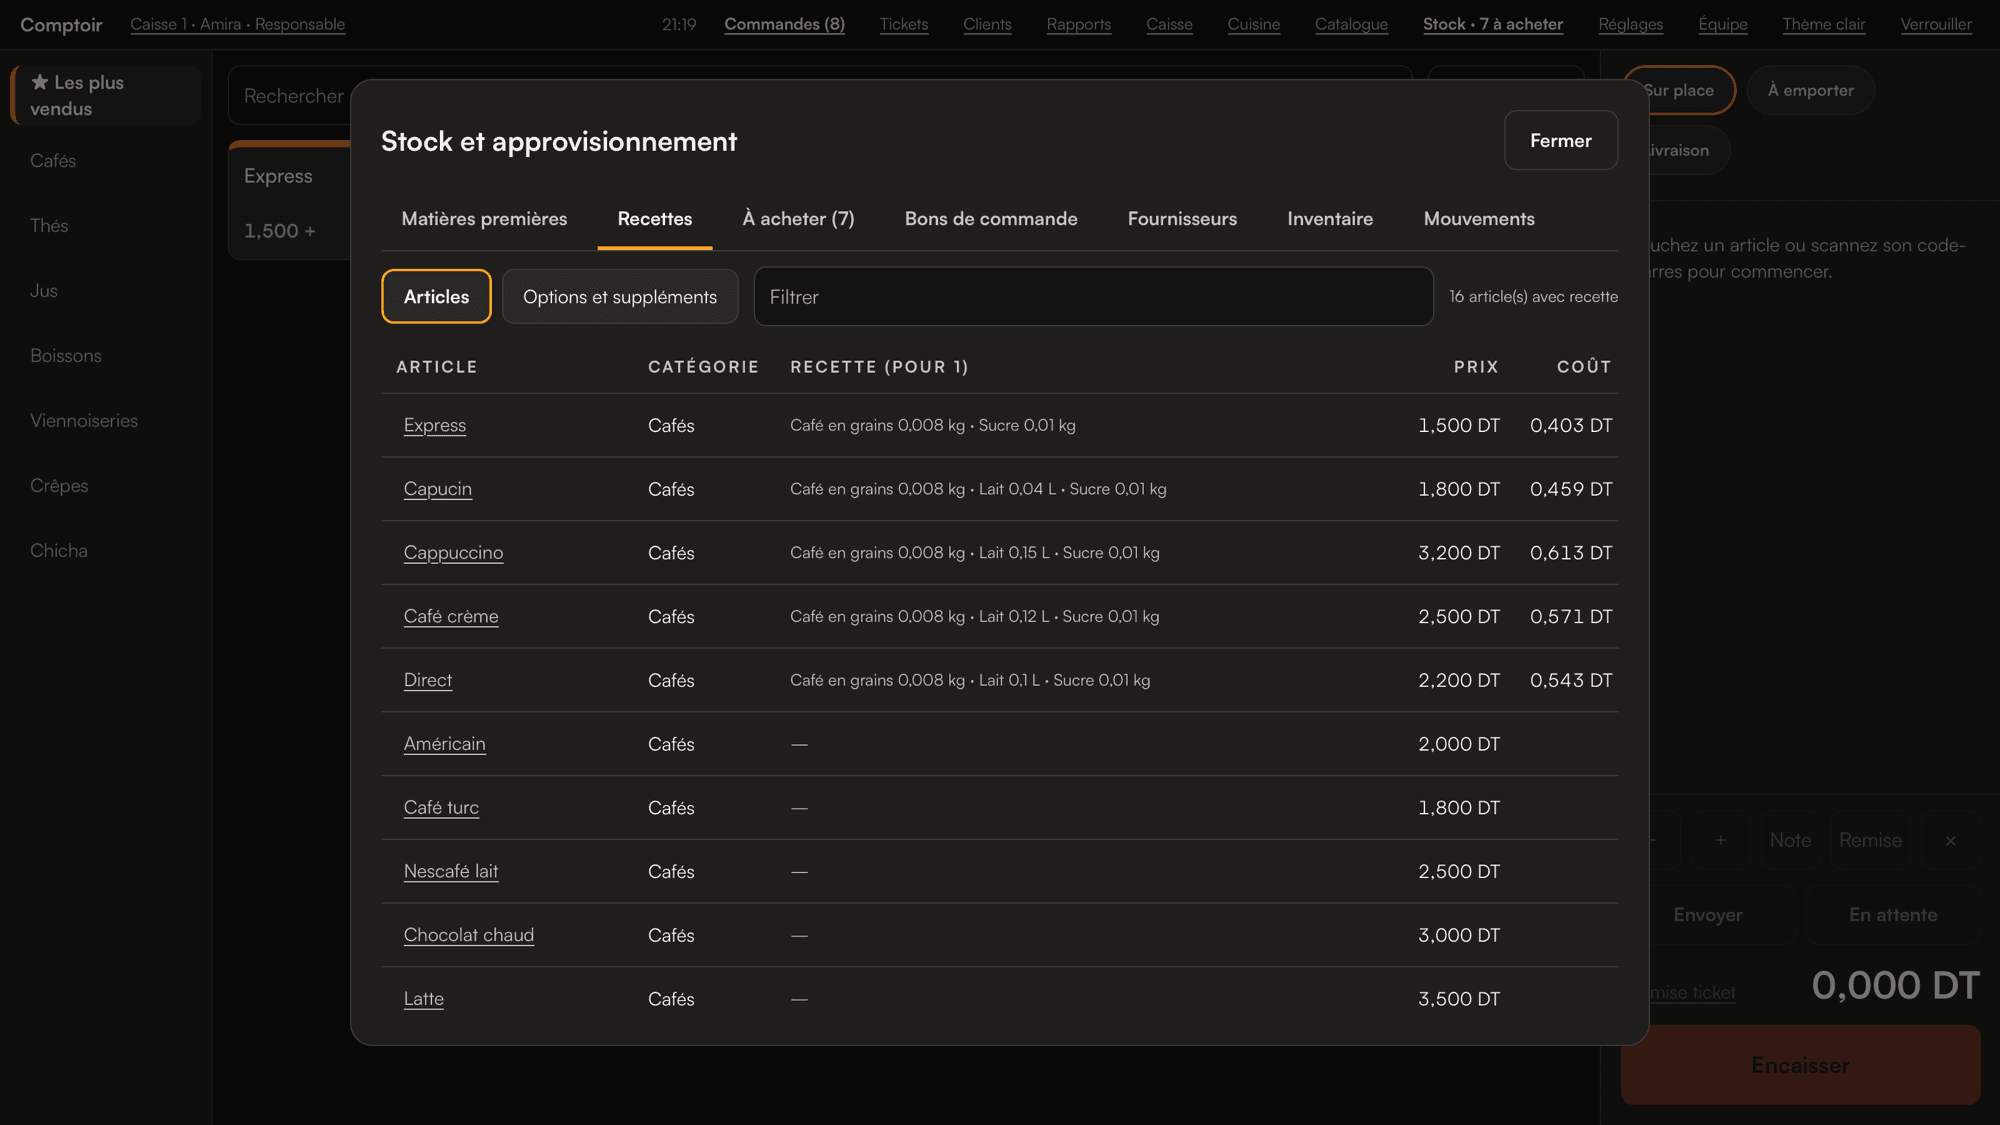The image size is (2000, 1125).
Task: Open the Capucin recipe link
Action: [438, 489]
